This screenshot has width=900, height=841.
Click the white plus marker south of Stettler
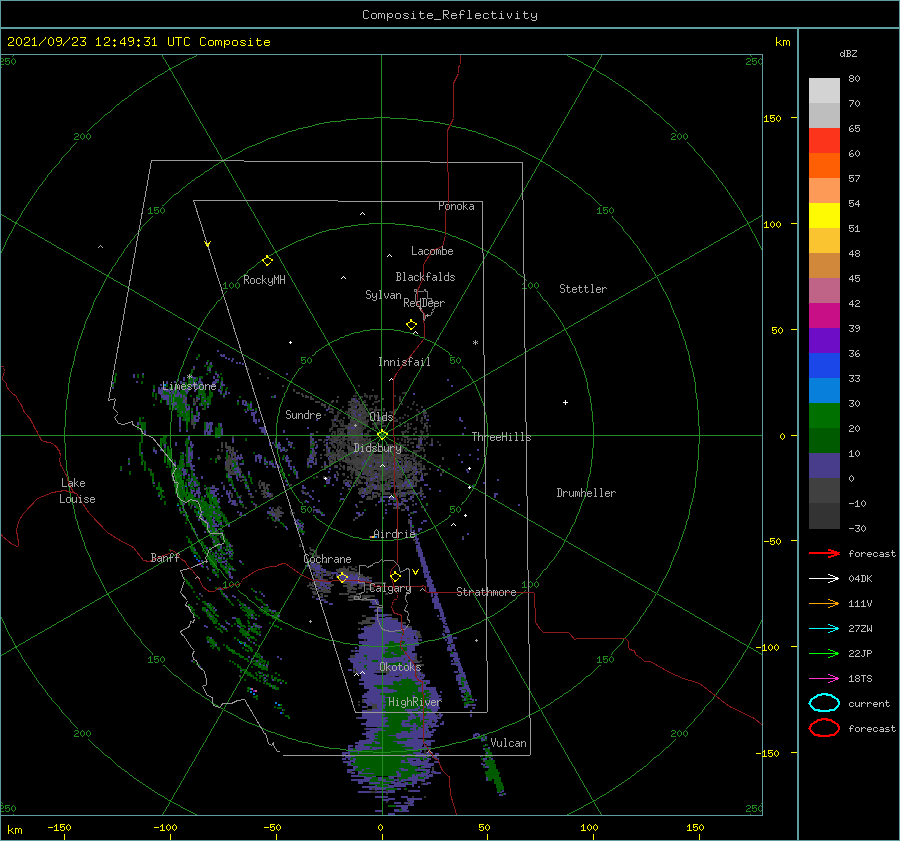(565, 402)
